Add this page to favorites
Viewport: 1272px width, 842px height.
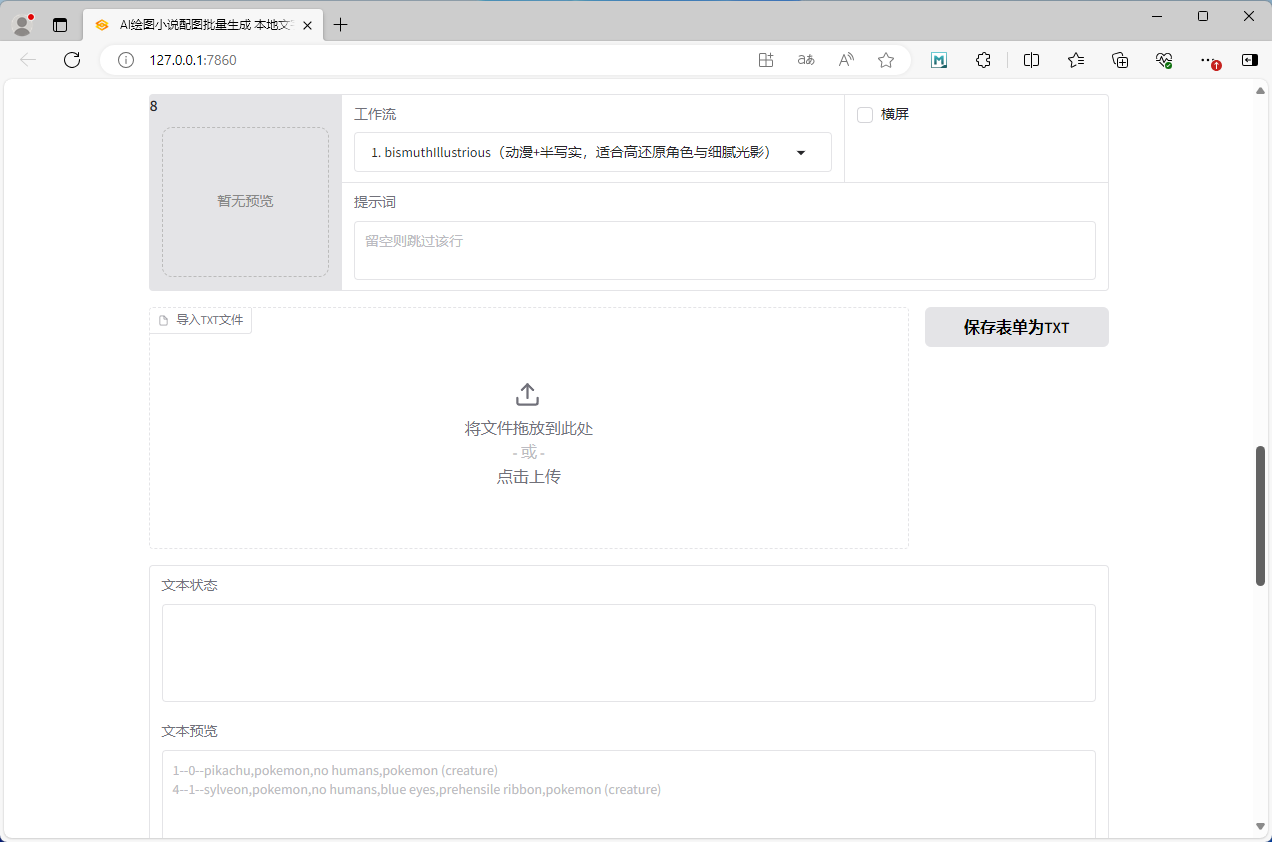(x=886, y=60)
